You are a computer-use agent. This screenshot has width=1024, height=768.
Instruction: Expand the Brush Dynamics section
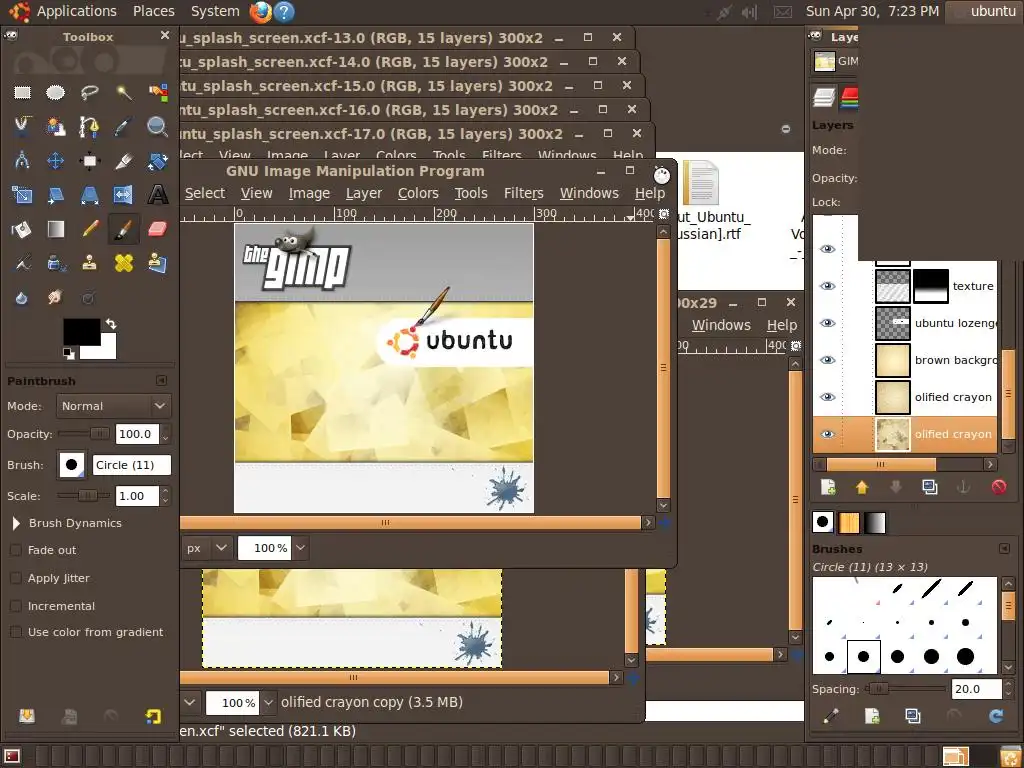point(16,523)
